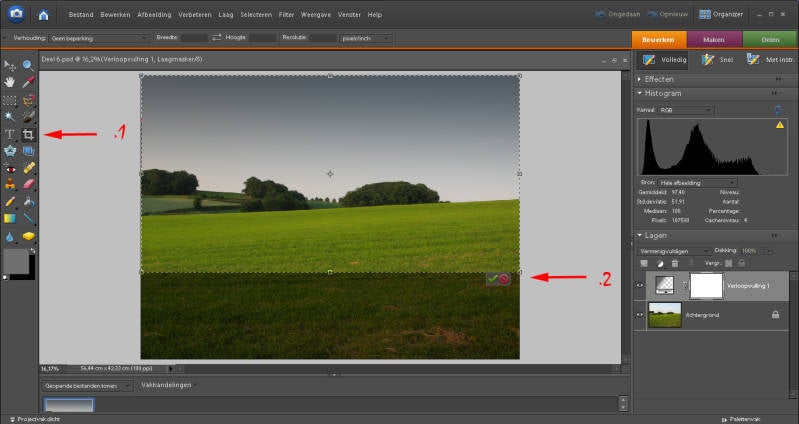Cancel crop with red cancel icon
The image size is (799, 424).
[504, 279]
